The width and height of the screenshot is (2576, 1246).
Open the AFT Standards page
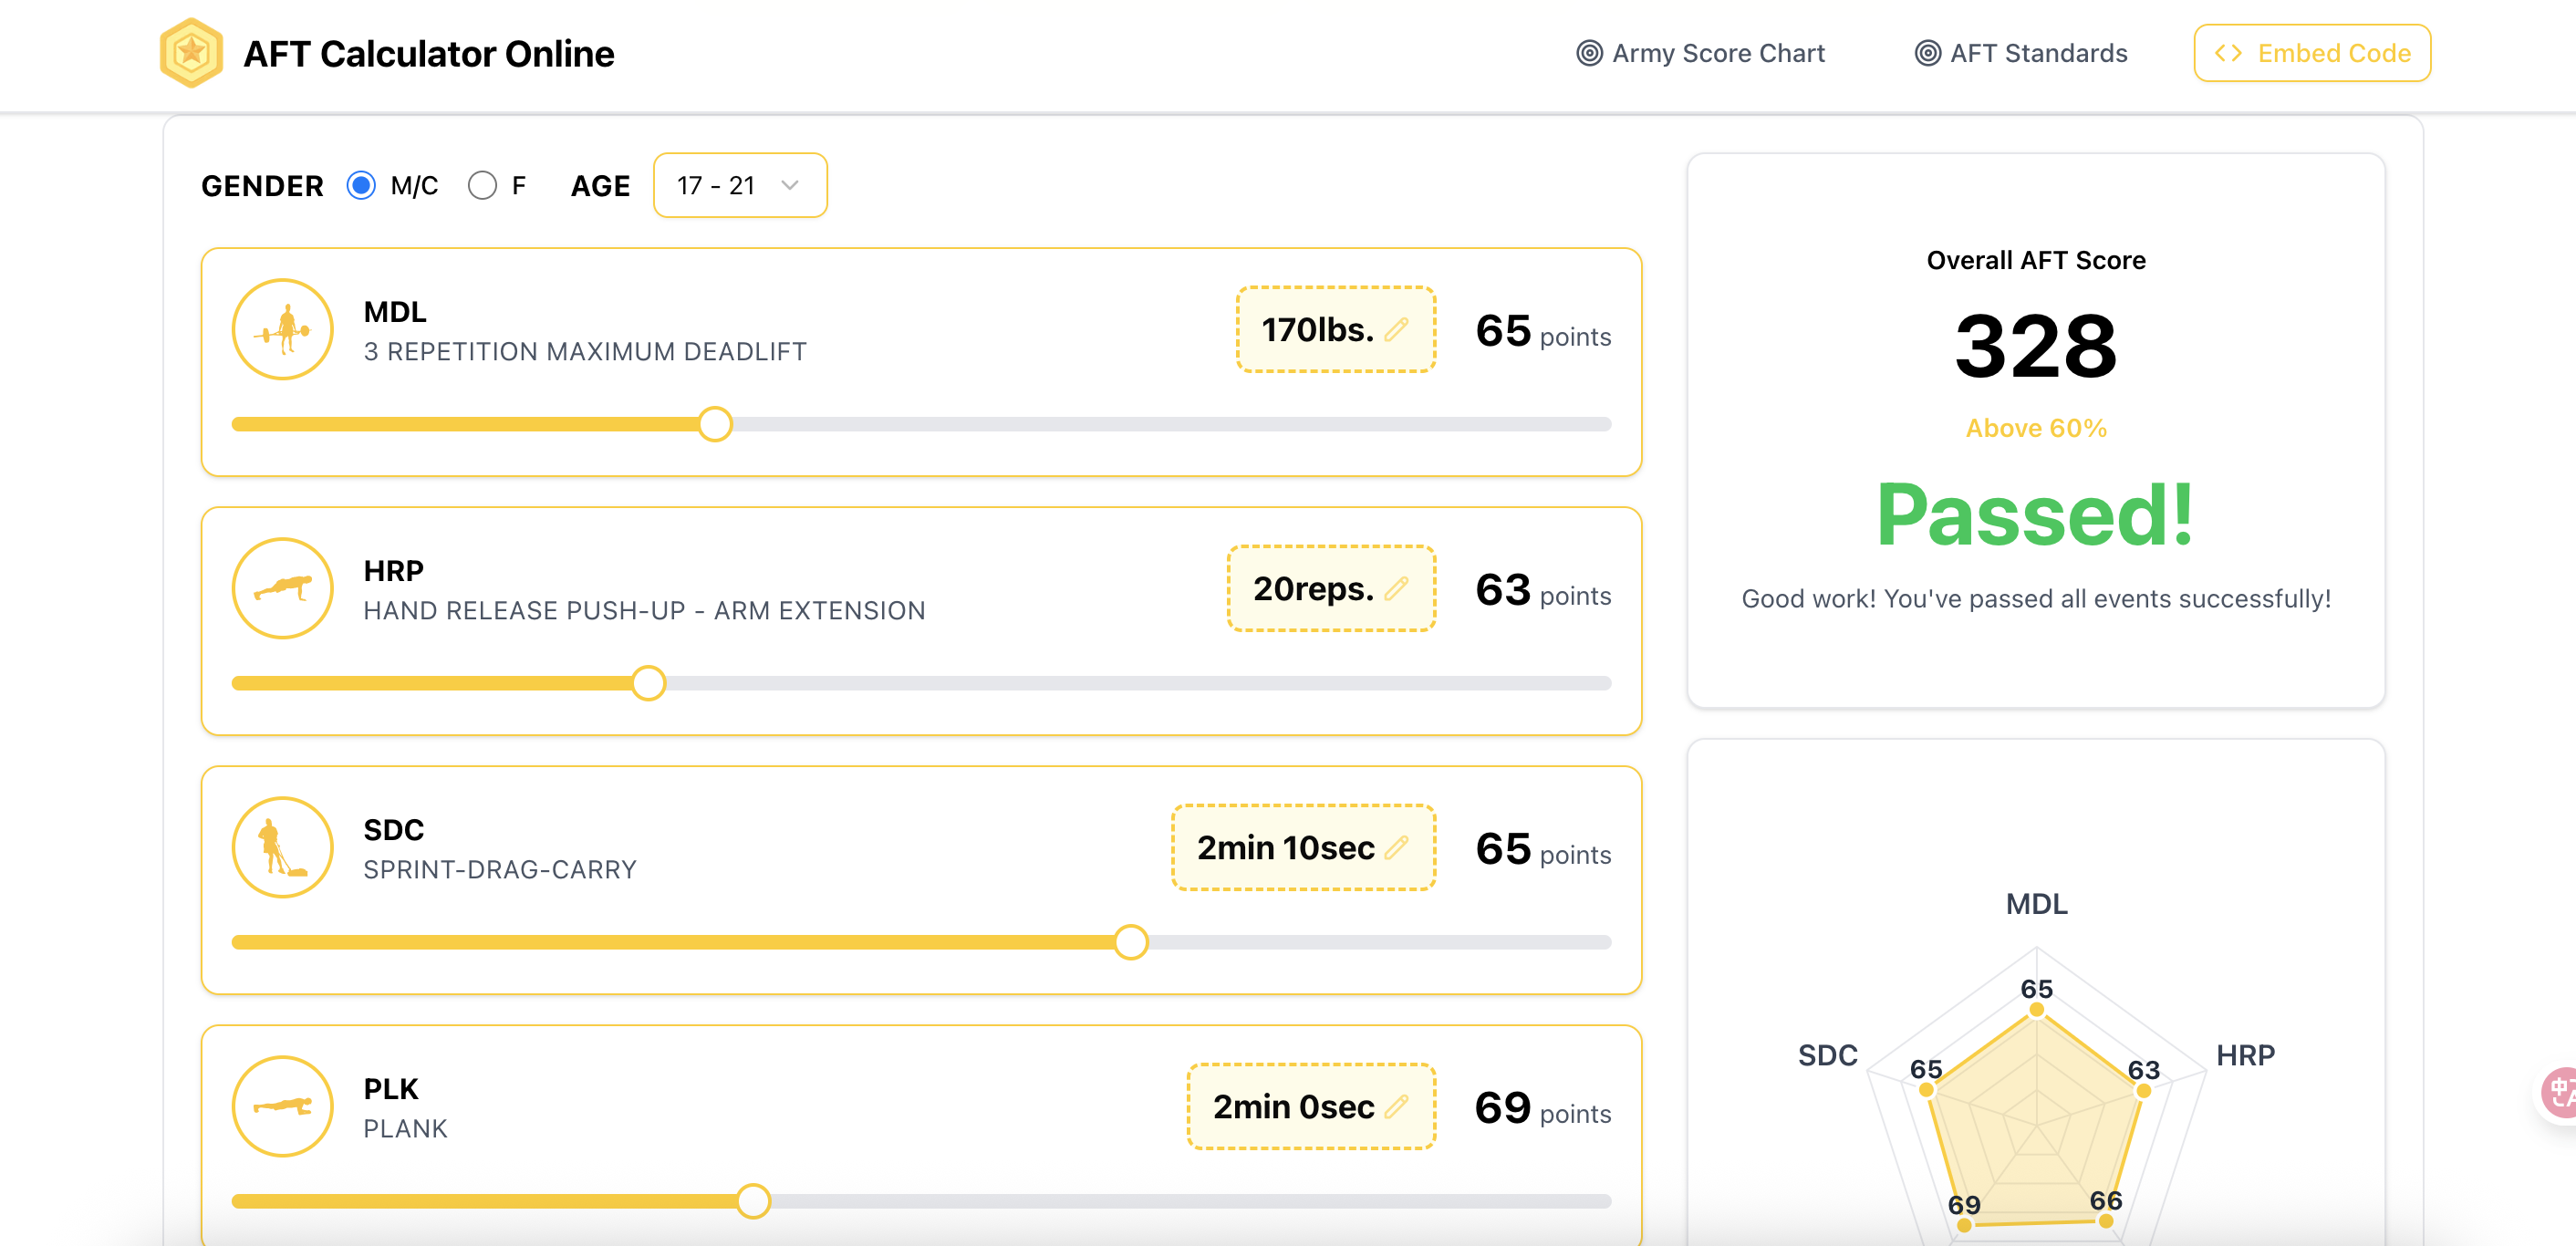2021,53
